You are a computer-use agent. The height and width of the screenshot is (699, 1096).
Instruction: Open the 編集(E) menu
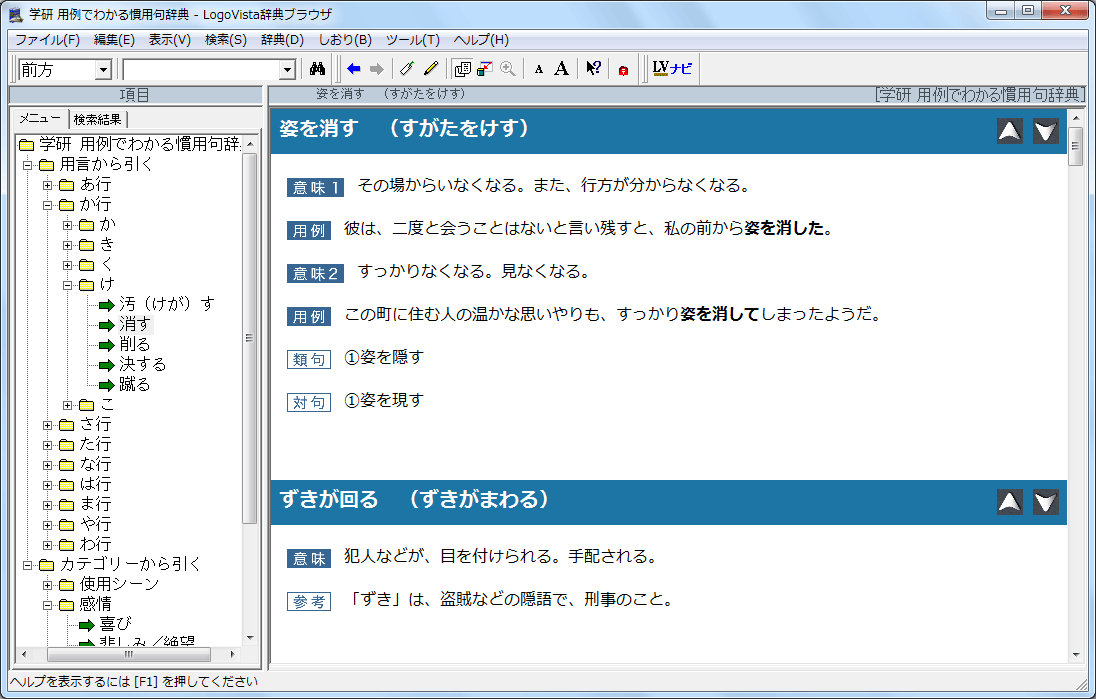(114, 40)
